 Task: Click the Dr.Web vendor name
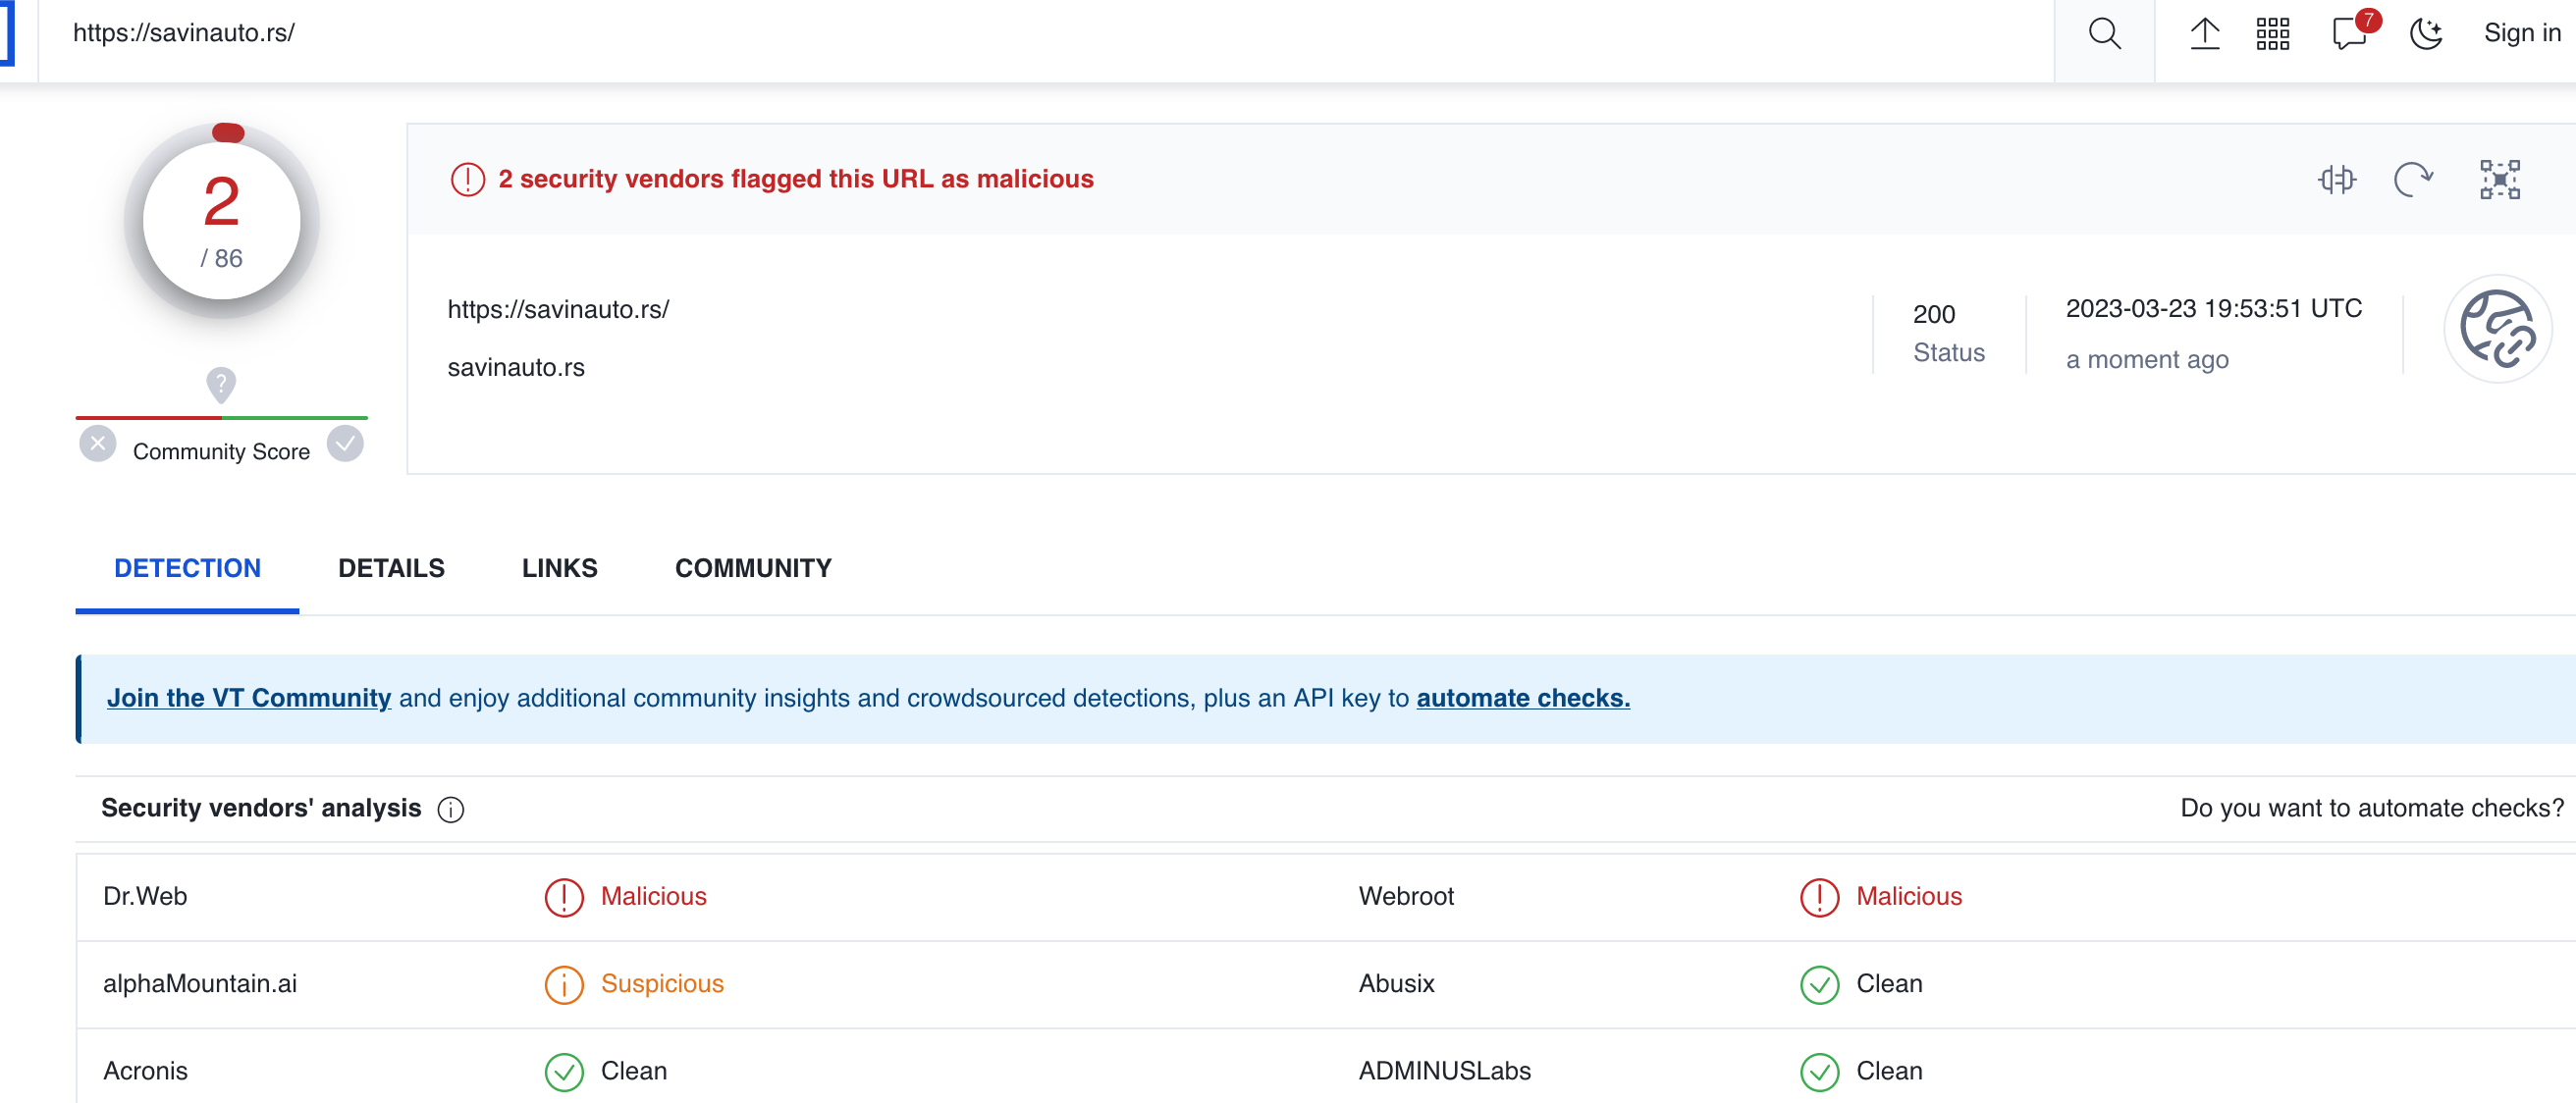(145, 896)
